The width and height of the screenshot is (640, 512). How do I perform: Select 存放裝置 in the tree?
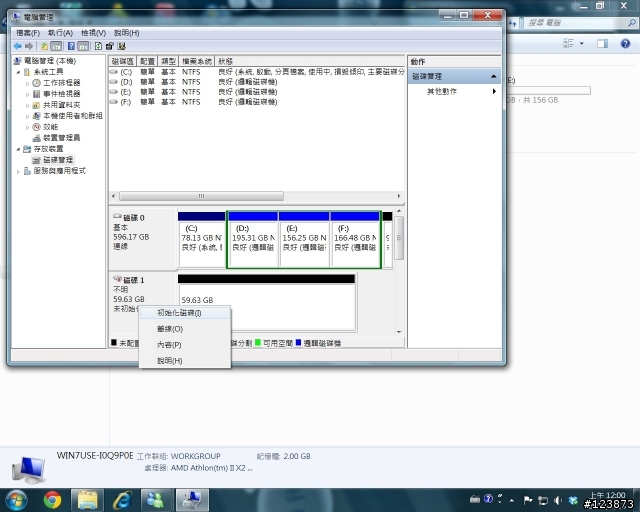click(49, 149)
